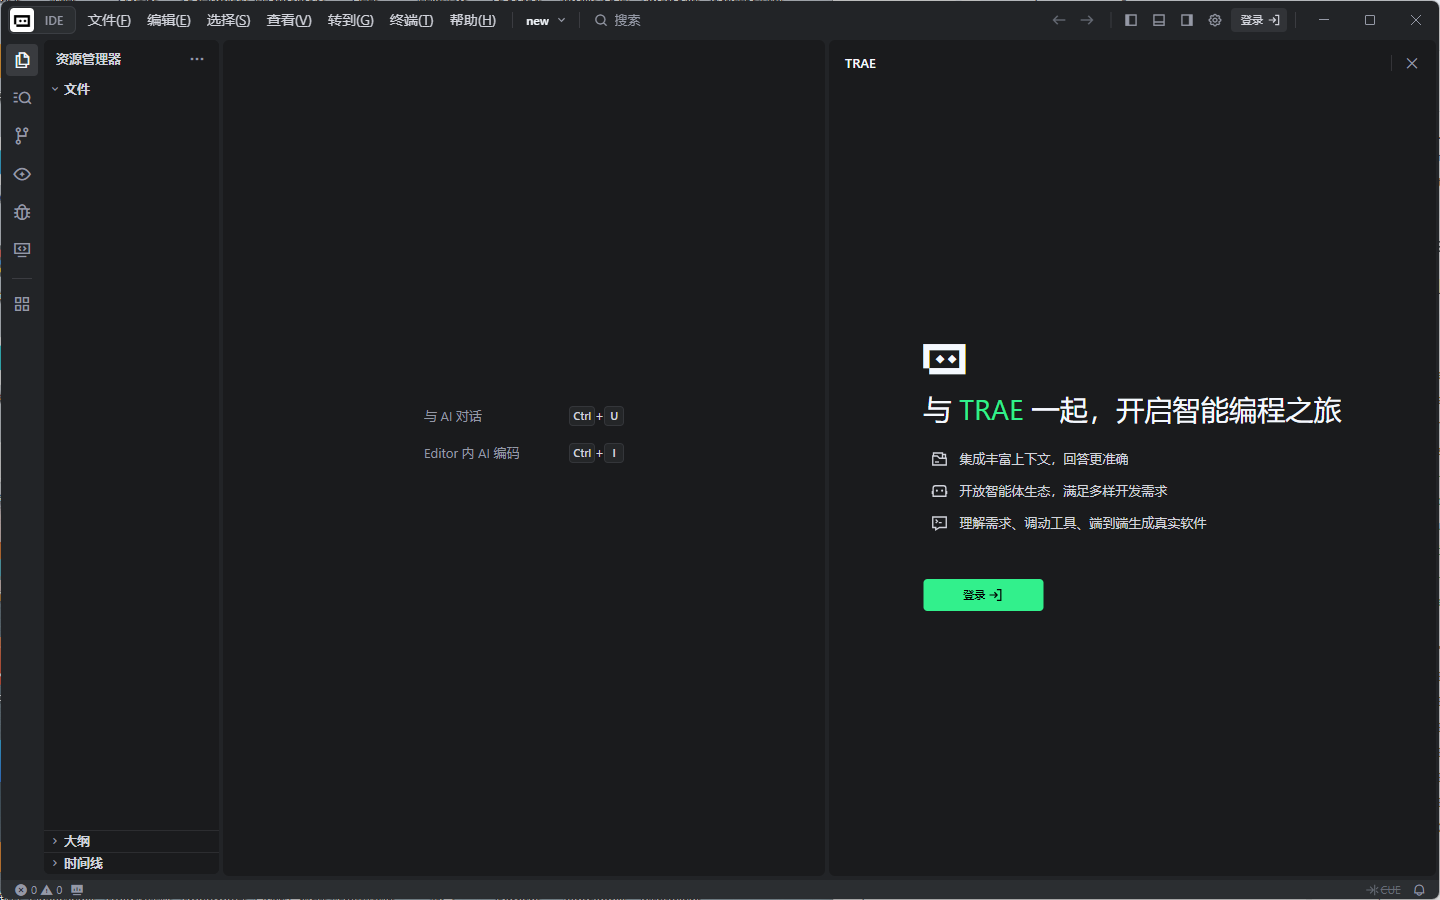Screen dimensions: 1440x900
Task: Click the IDE mode switcher label
Action: click(54, 20)
